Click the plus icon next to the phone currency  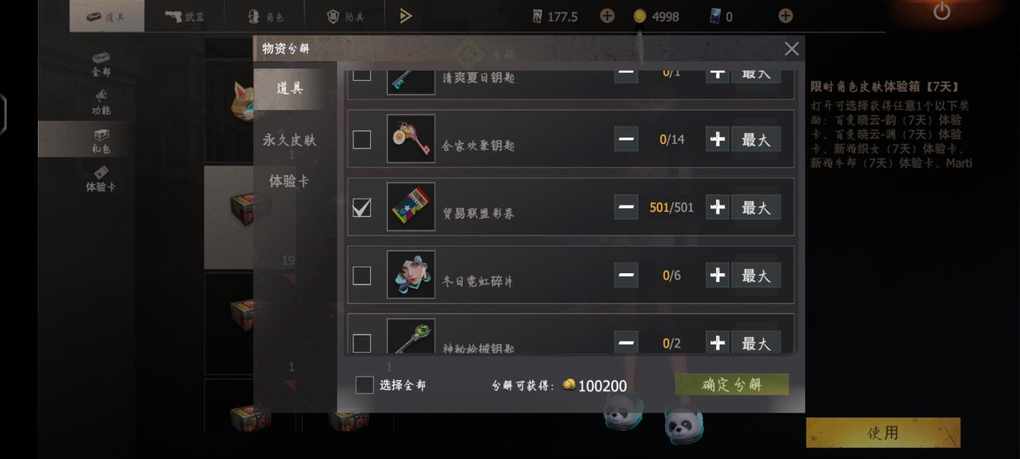click(786, 16)
